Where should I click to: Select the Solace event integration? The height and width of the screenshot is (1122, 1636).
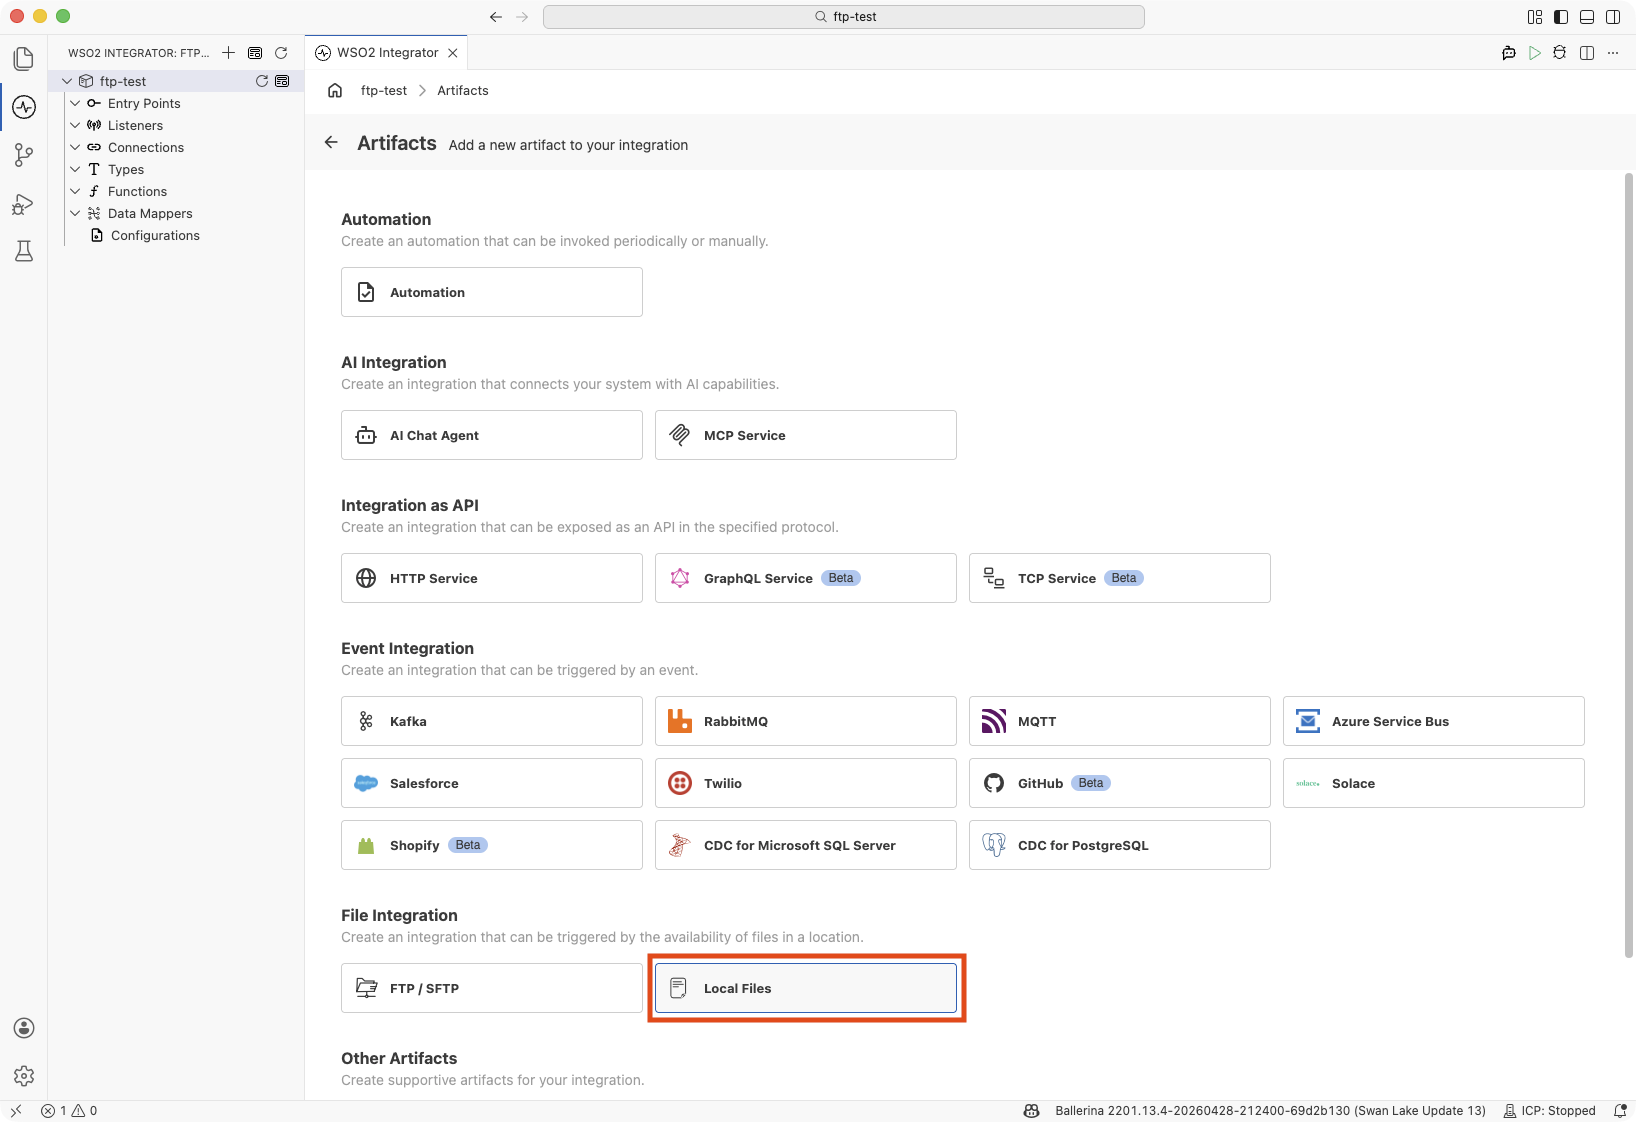(1434, 783)
